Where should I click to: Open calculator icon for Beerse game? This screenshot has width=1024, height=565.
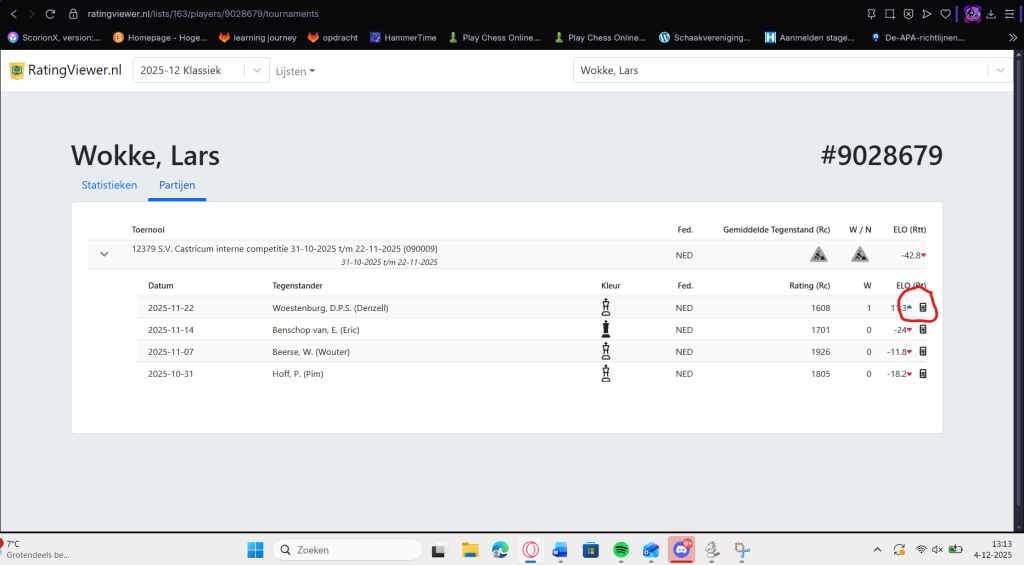point(923,352)
